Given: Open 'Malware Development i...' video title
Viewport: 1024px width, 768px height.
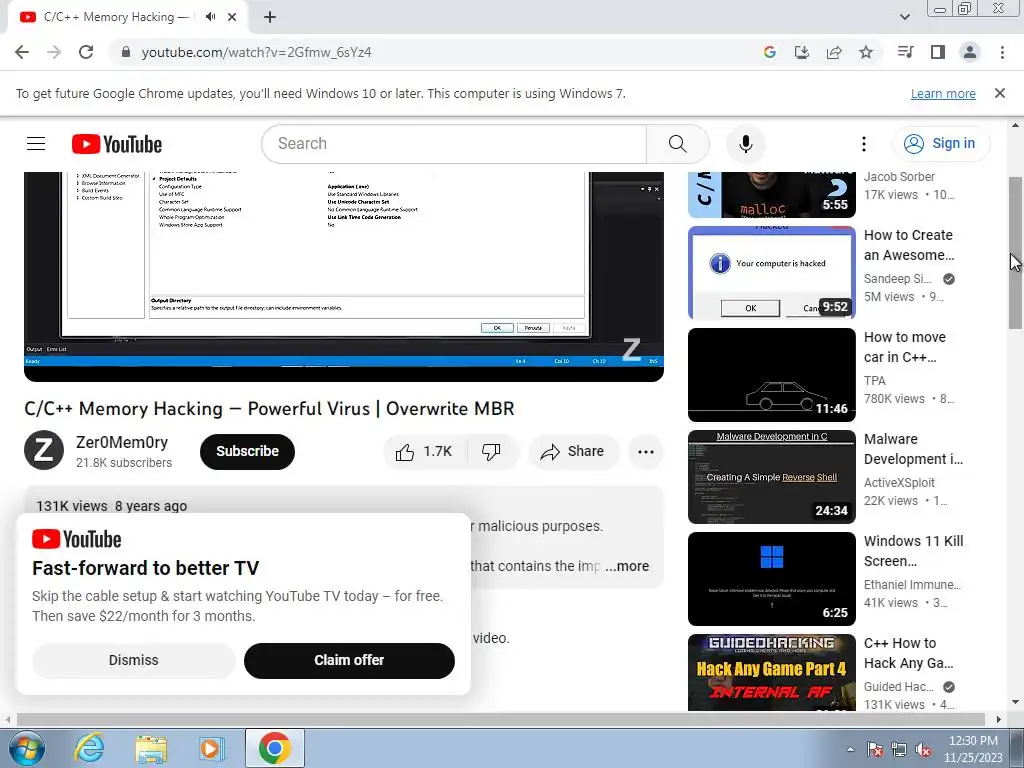Looking at the screenshot, I should point(913,449).
